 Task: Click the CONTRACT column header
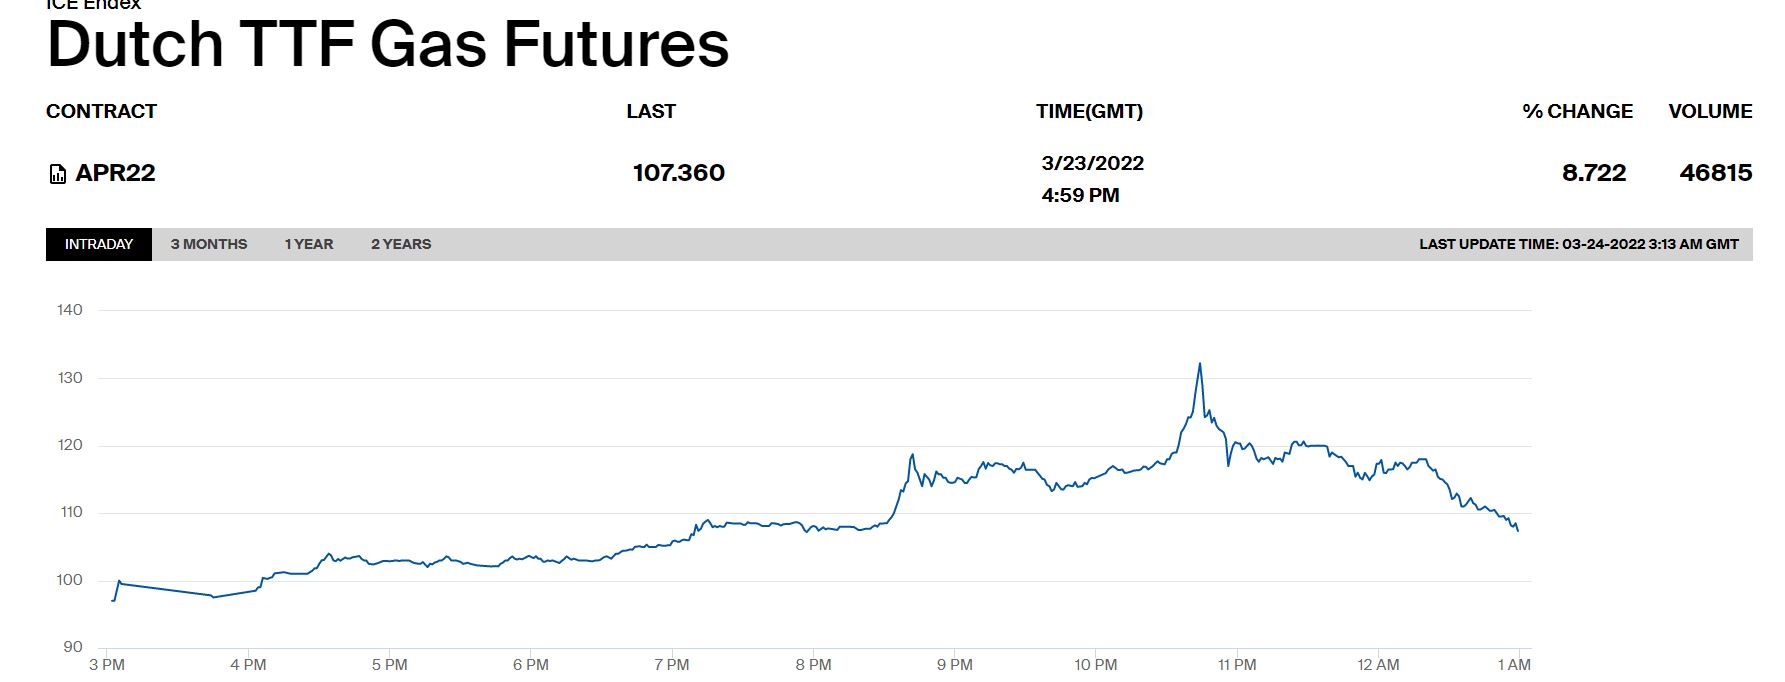point(101,111)
